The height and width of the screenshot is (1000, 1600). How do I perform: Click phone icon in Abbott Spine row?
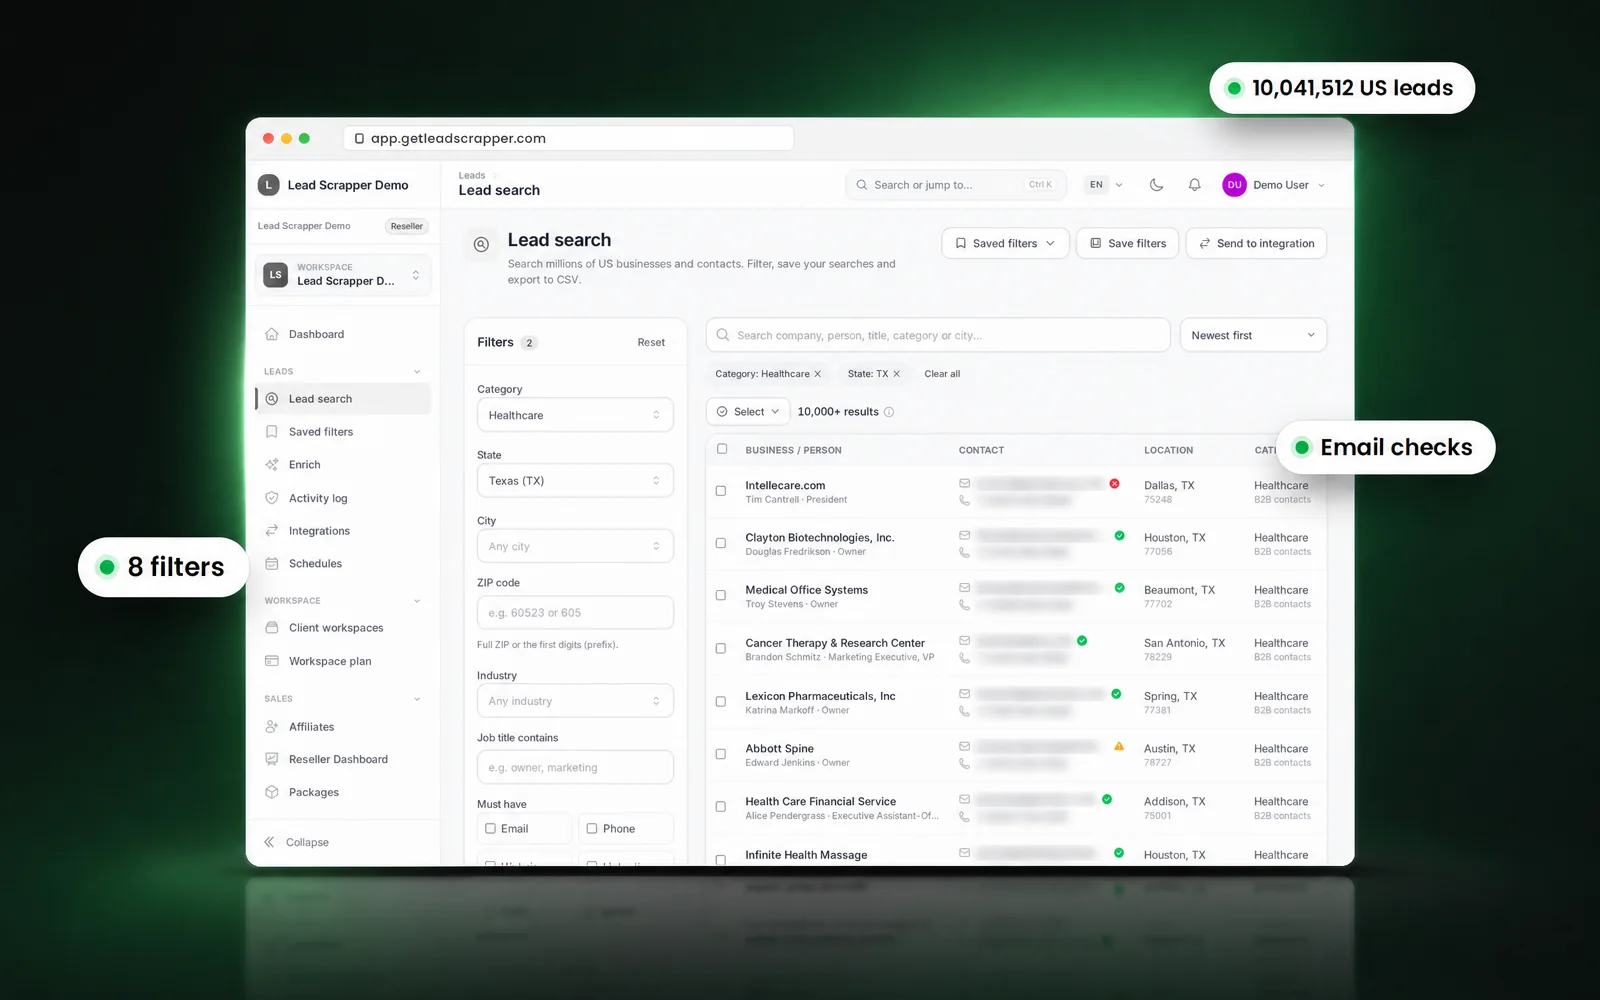click(964, 763)
